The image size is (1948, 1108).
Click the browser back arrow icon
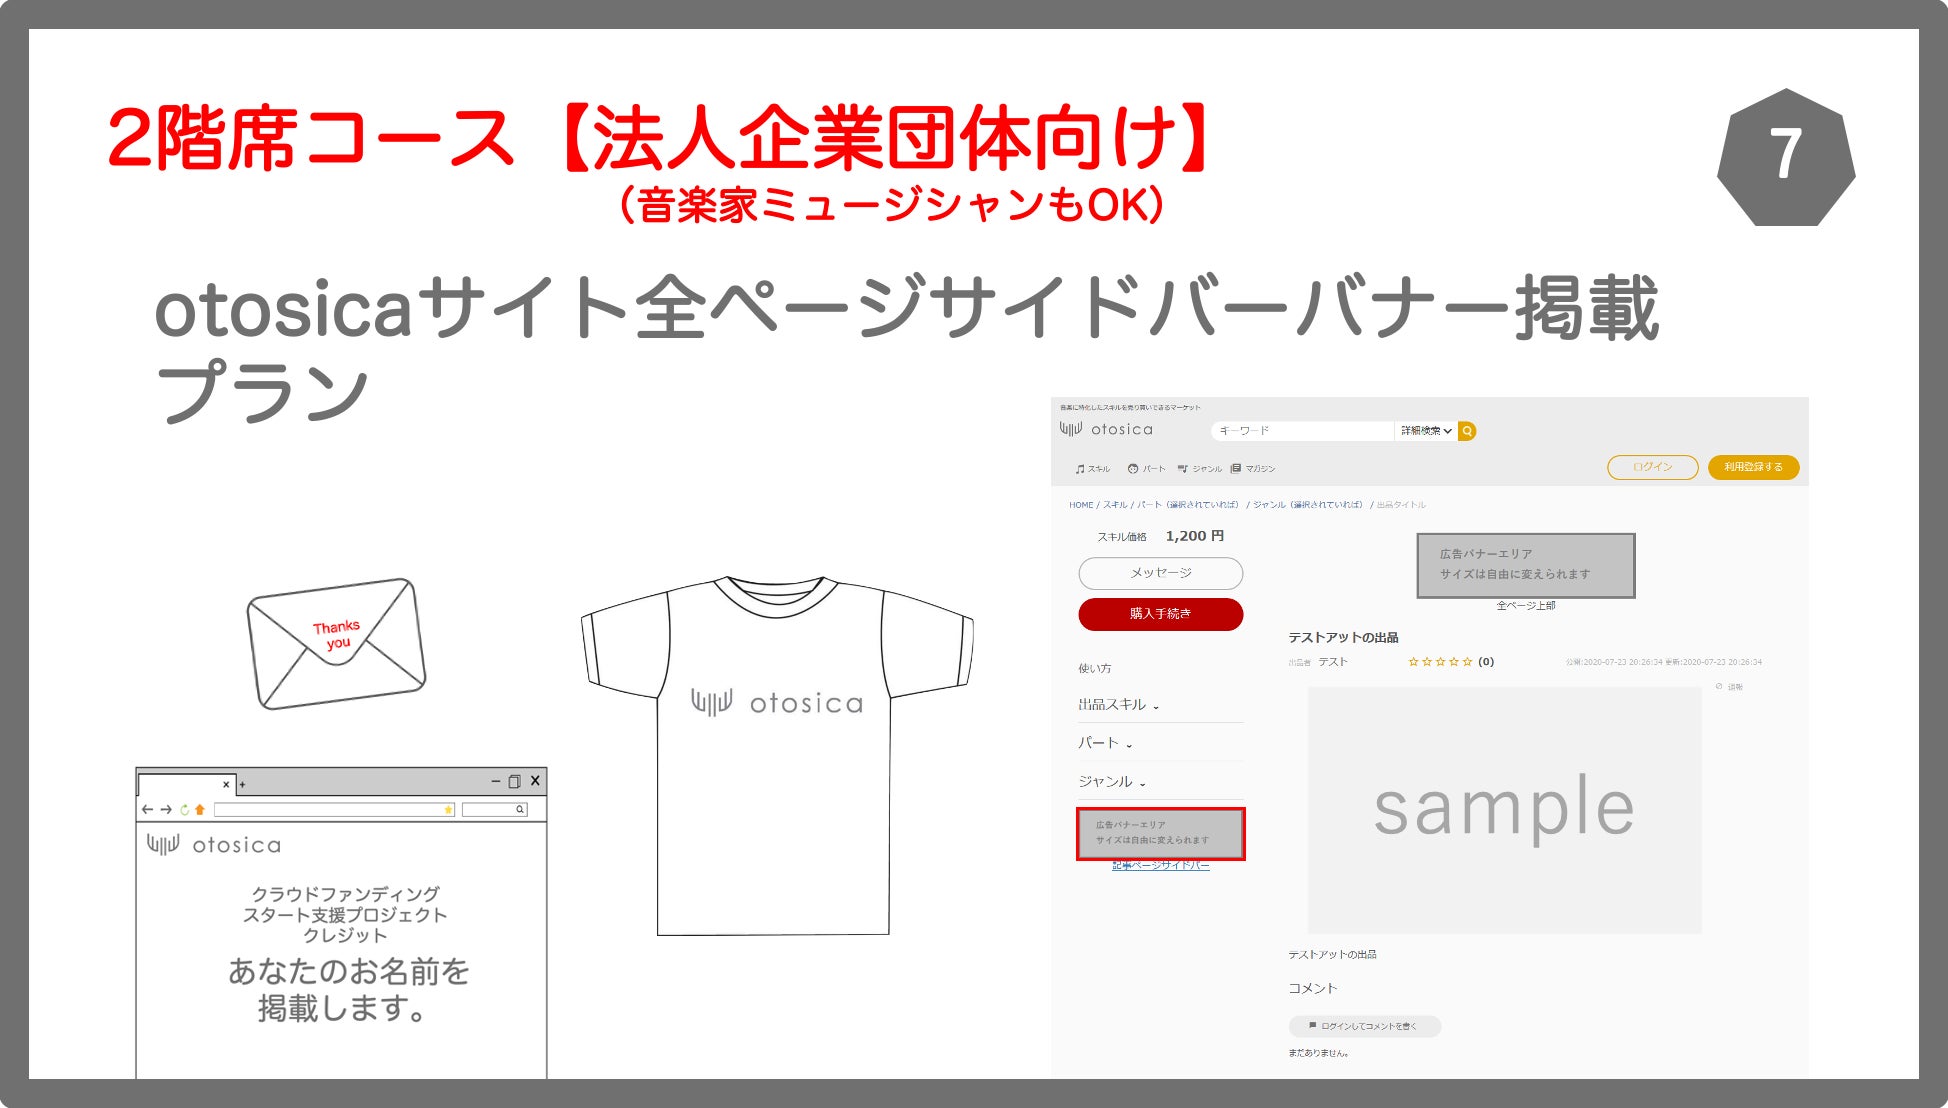pyautogui.click(x=148, y=810)
